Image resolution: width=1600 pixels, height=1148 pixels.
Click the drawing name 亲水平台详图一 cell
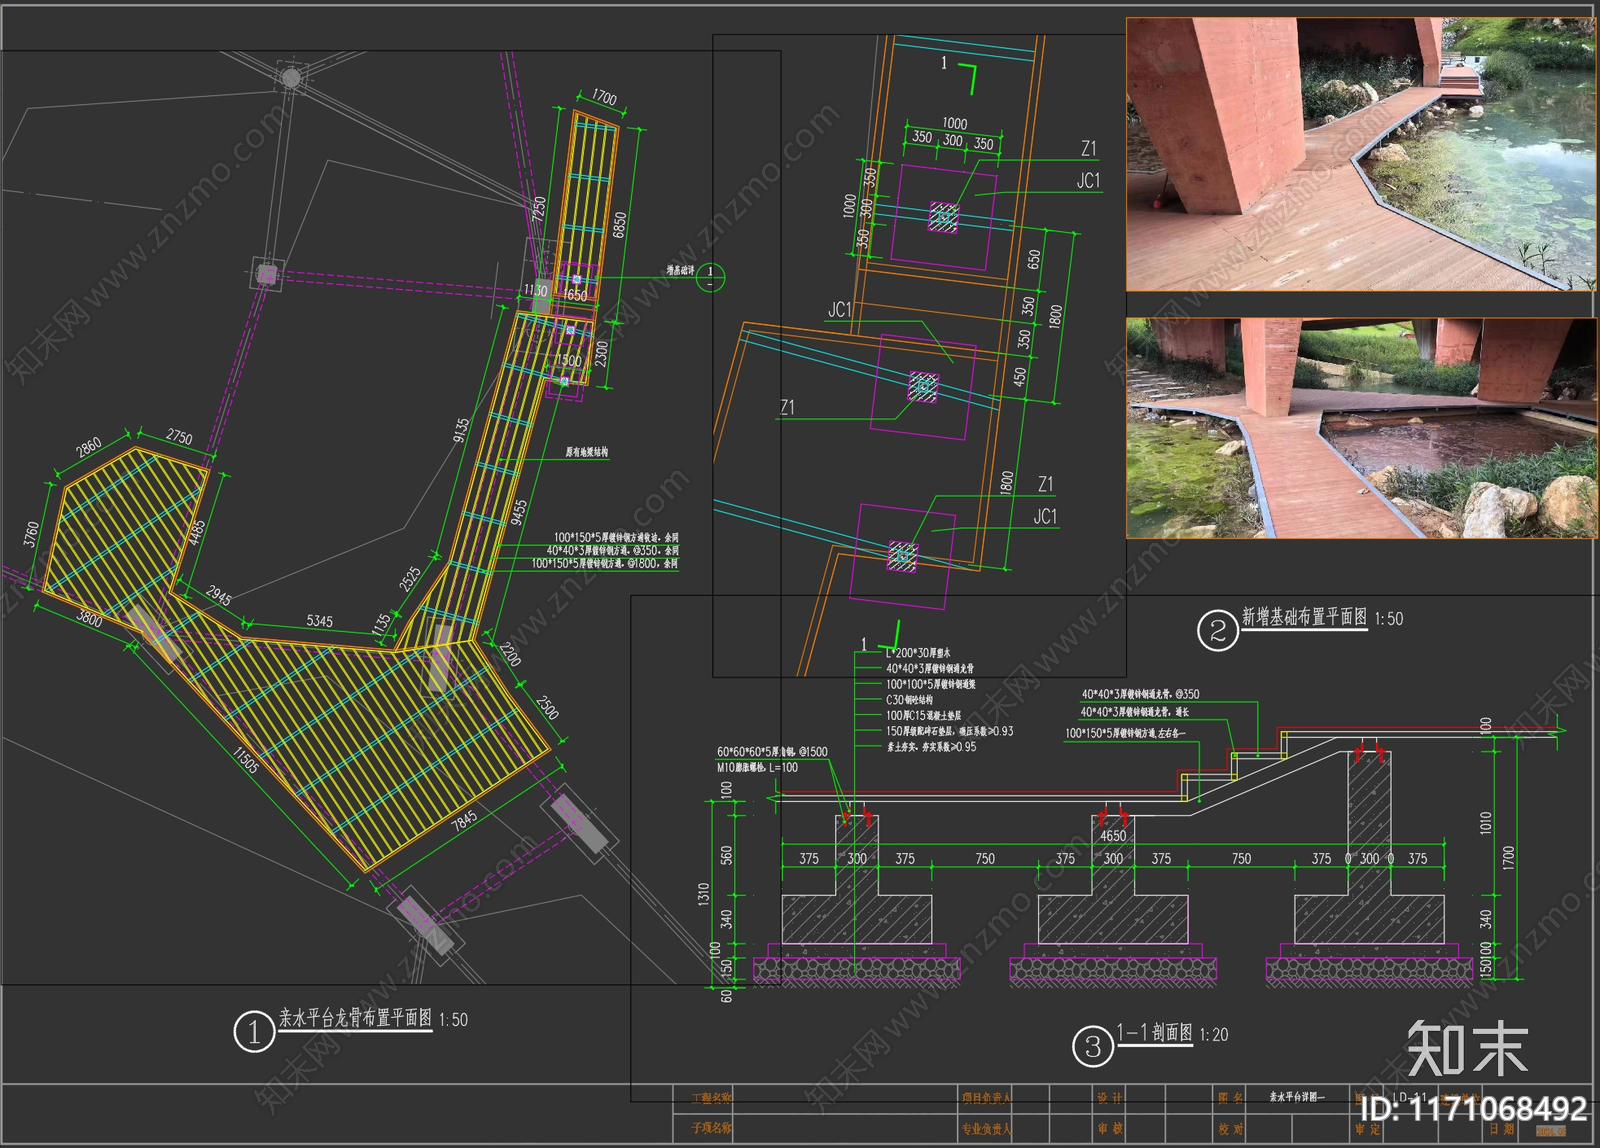1297,1097
